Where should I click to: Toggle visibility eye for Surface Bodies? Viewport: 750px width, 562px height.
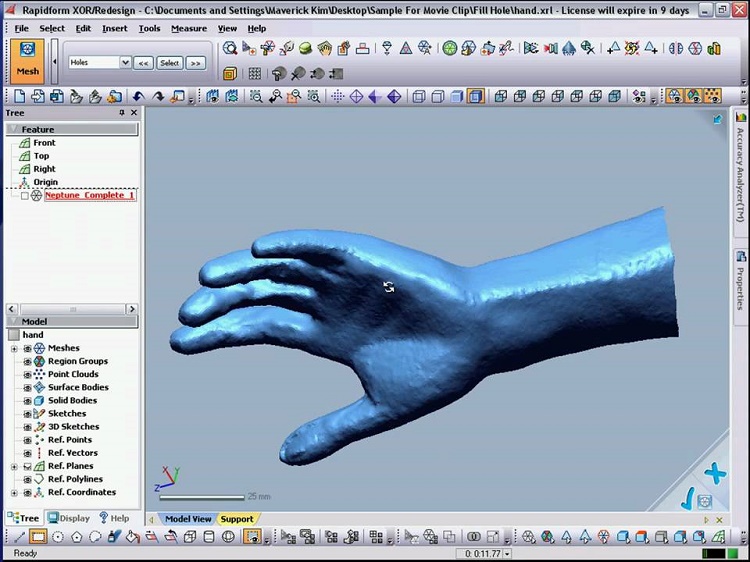tap(27, 388)
